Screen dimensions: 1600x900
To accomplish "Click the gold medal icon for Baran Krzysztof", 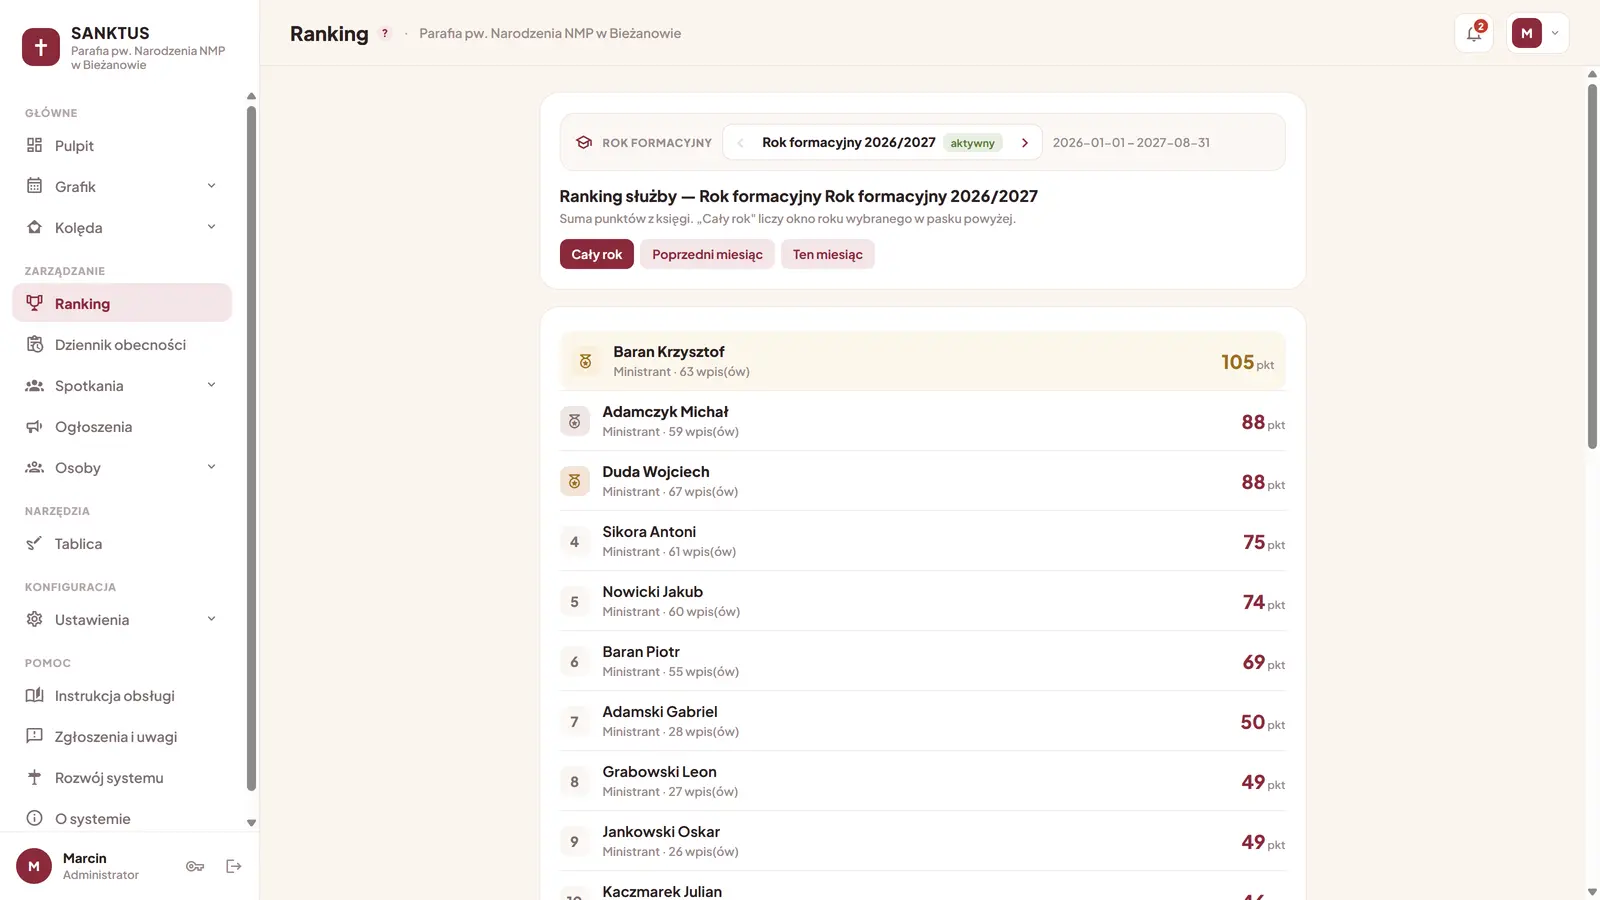I will coord(585,361).
